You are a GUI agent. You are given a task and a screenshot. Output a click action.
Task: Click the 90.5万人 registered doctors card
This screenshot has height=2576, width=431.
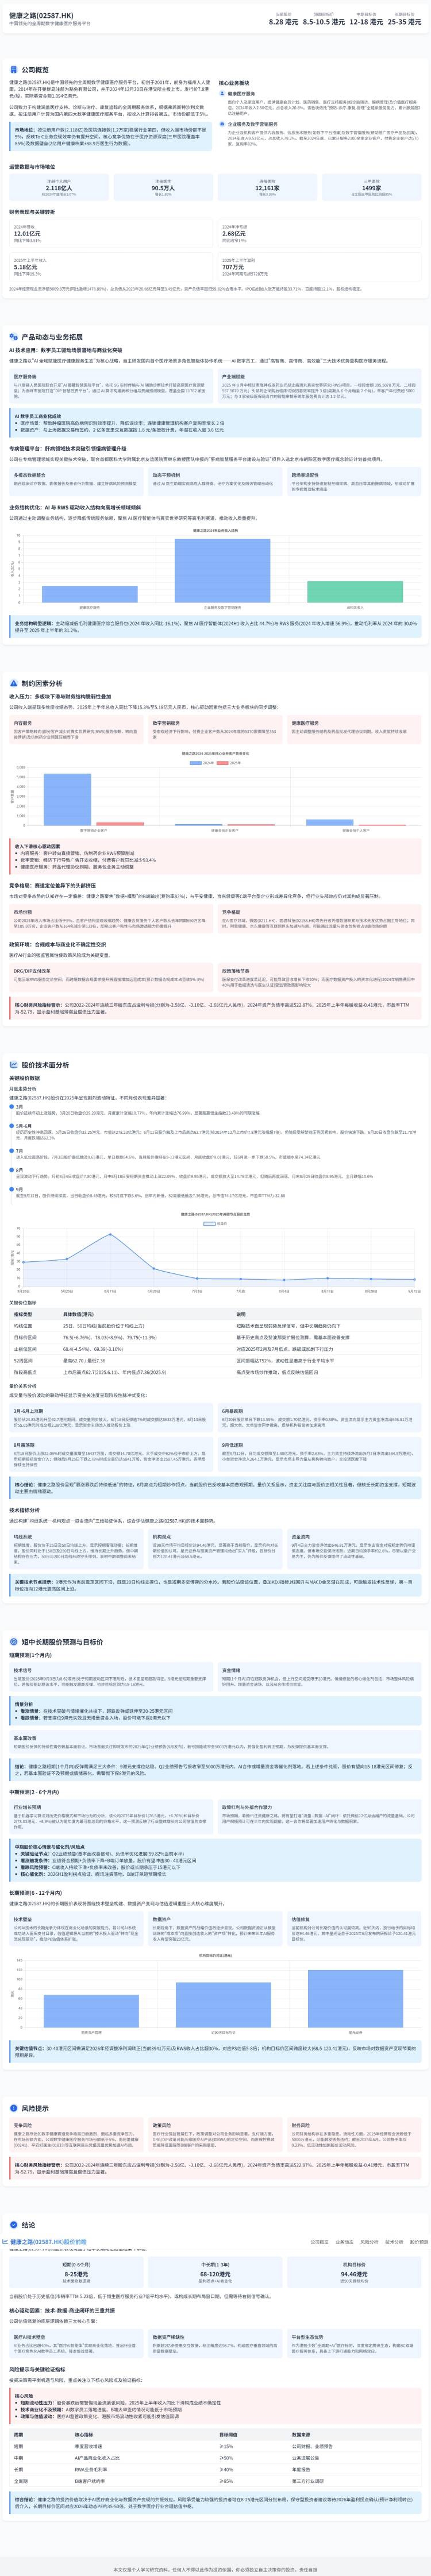163,187
